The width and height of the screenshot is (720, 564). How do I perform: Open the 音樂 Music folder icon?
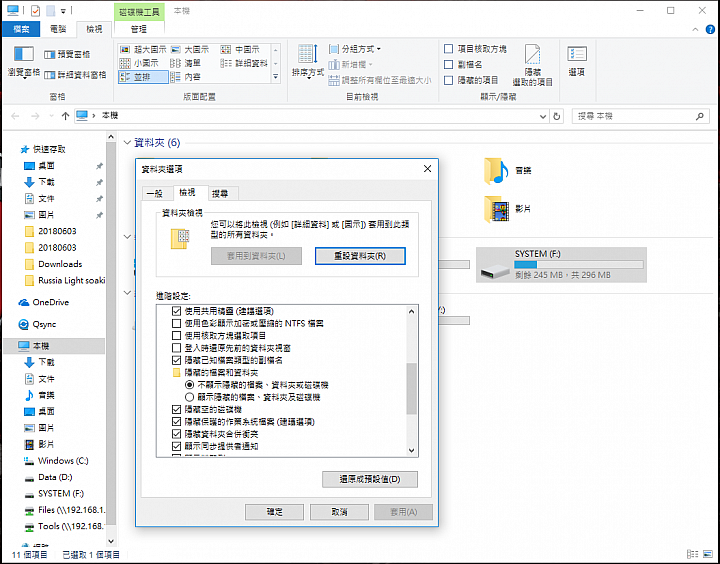coord(496,170)
